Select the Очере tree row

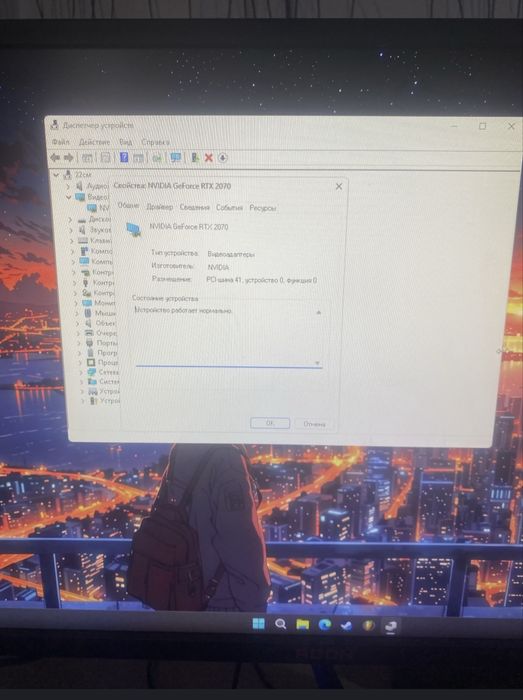[101, 333]
